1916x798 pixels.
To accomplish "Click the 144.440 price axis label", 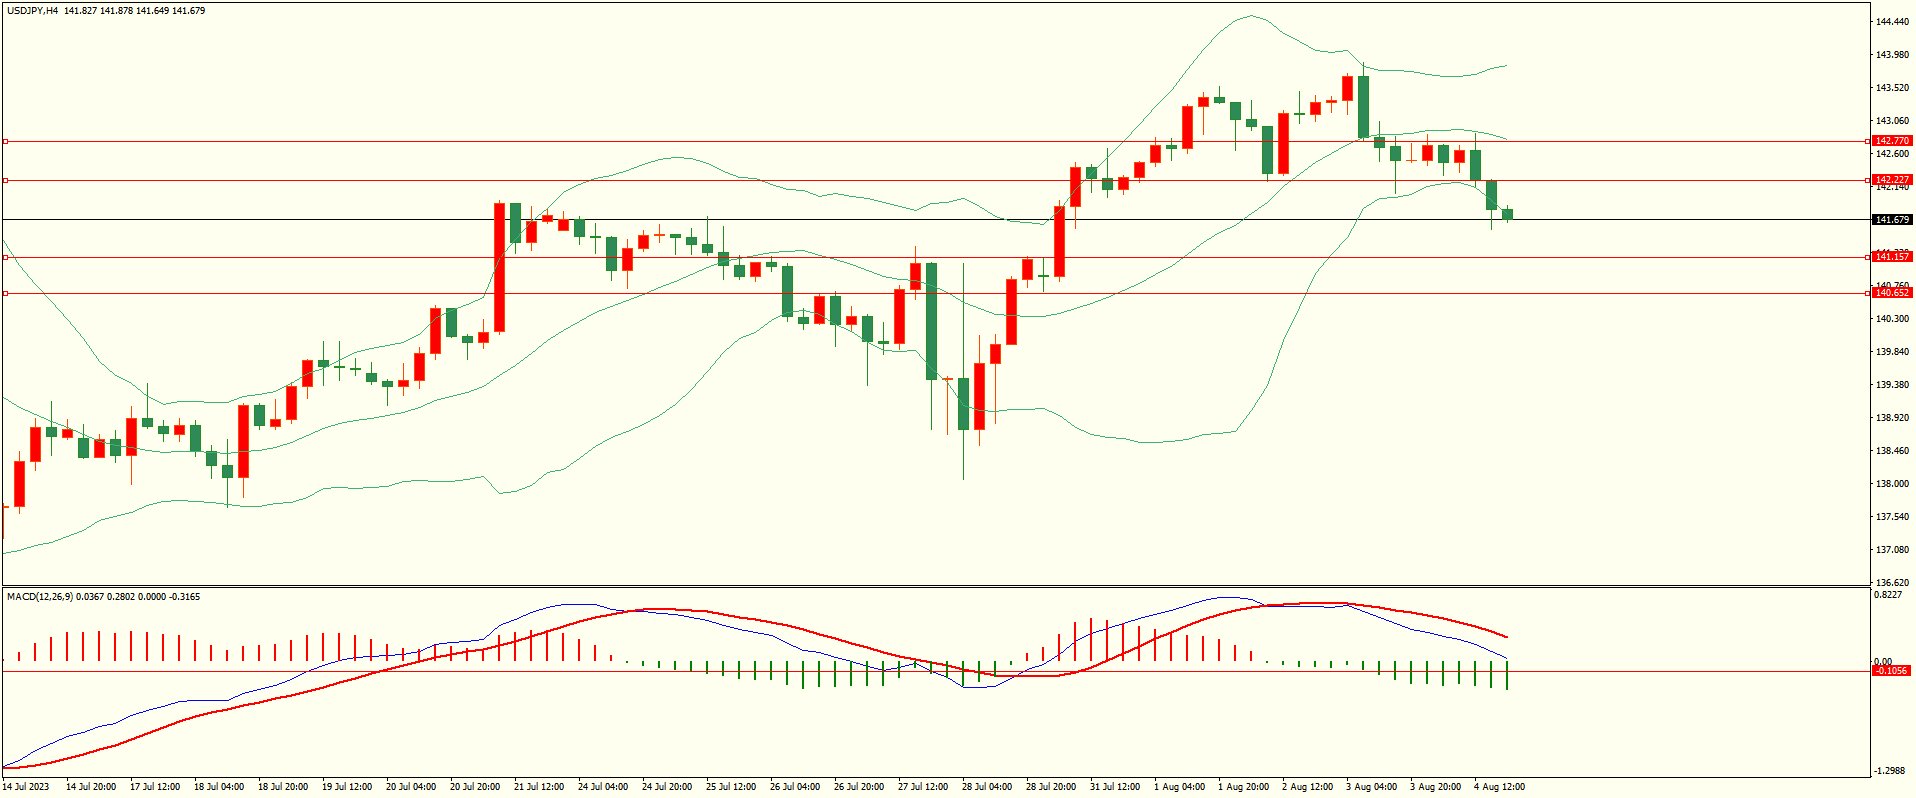I will [1892, 22].
